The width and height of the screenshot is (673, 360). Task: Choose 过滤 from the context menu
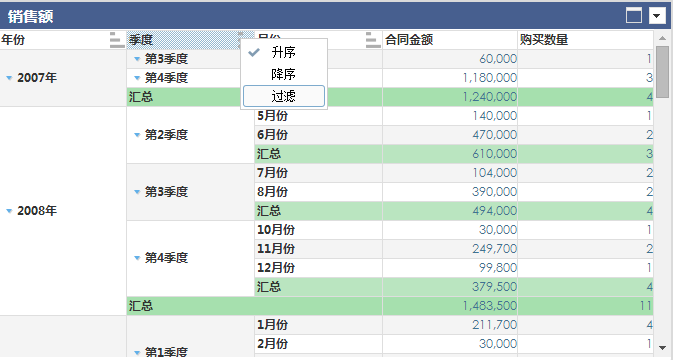click(284, 96)
